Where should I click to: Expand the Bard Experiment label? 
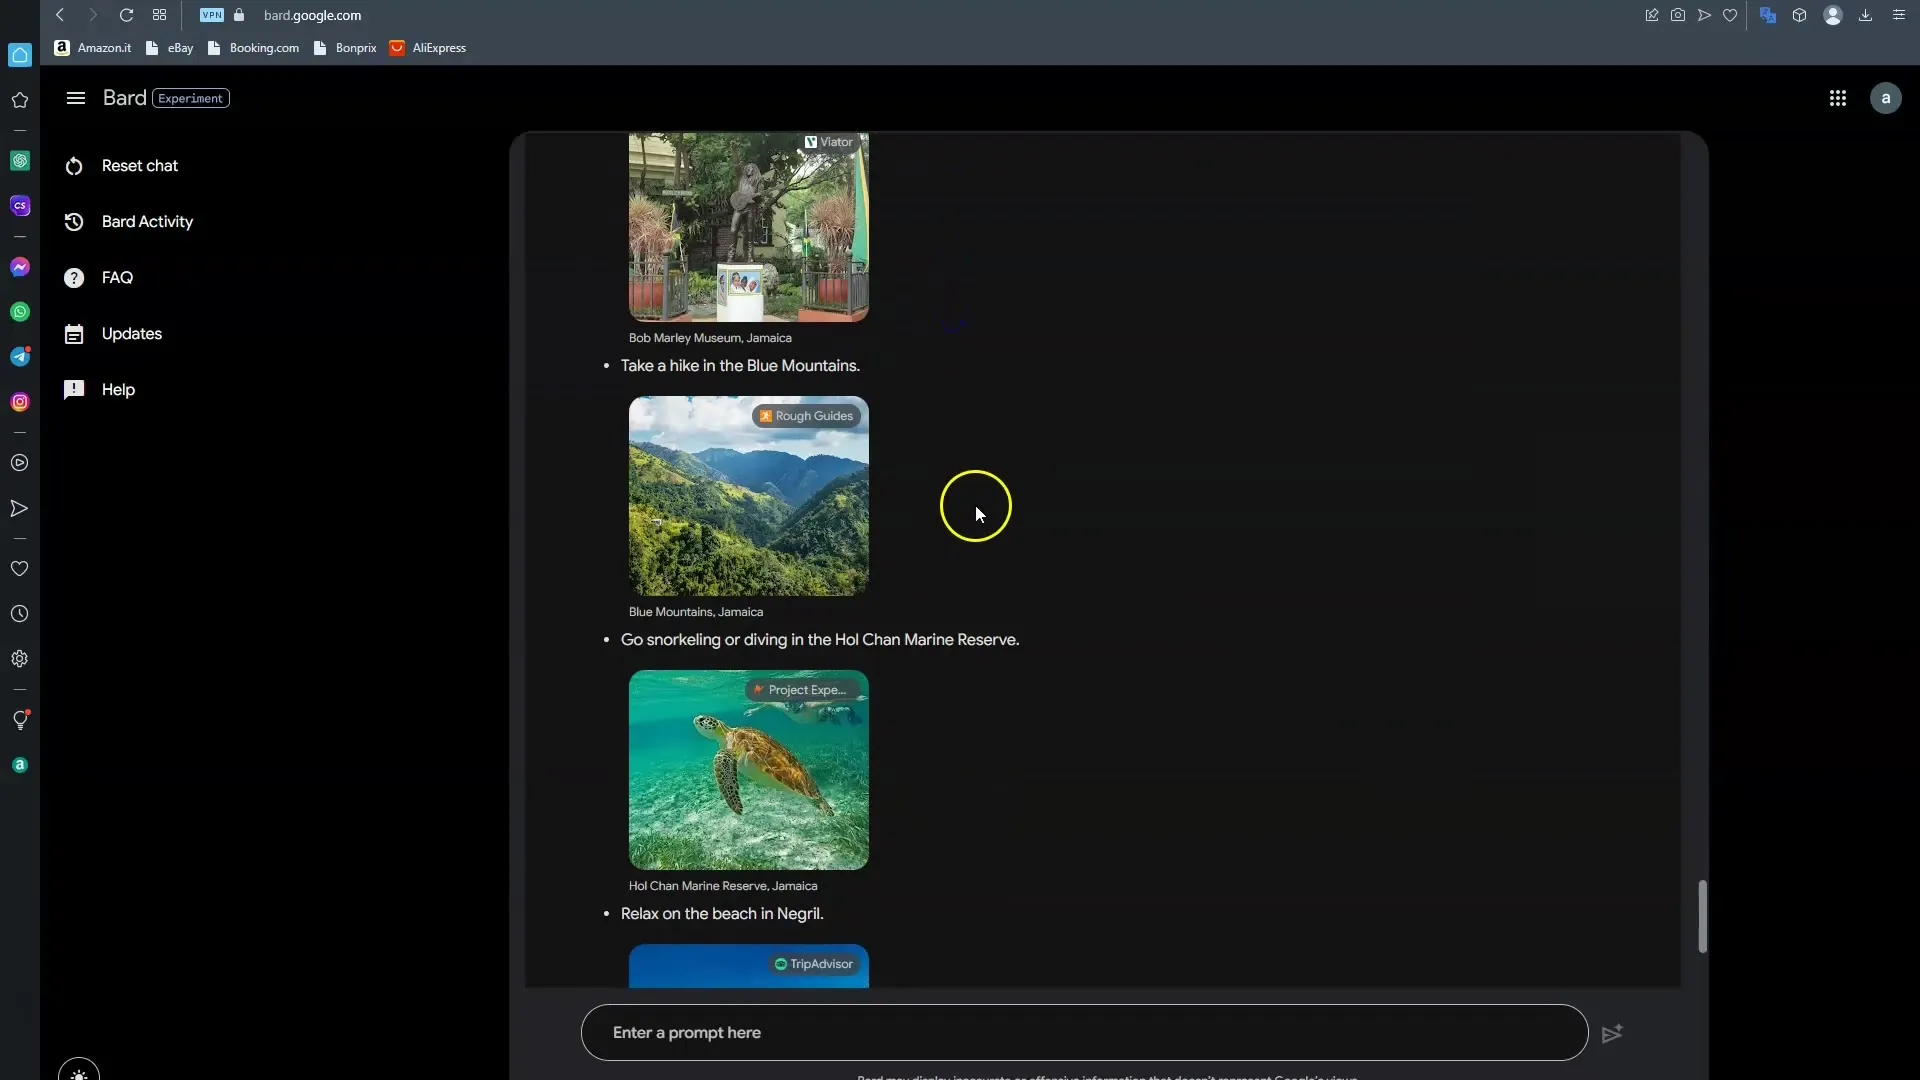[x=190, y=98]
